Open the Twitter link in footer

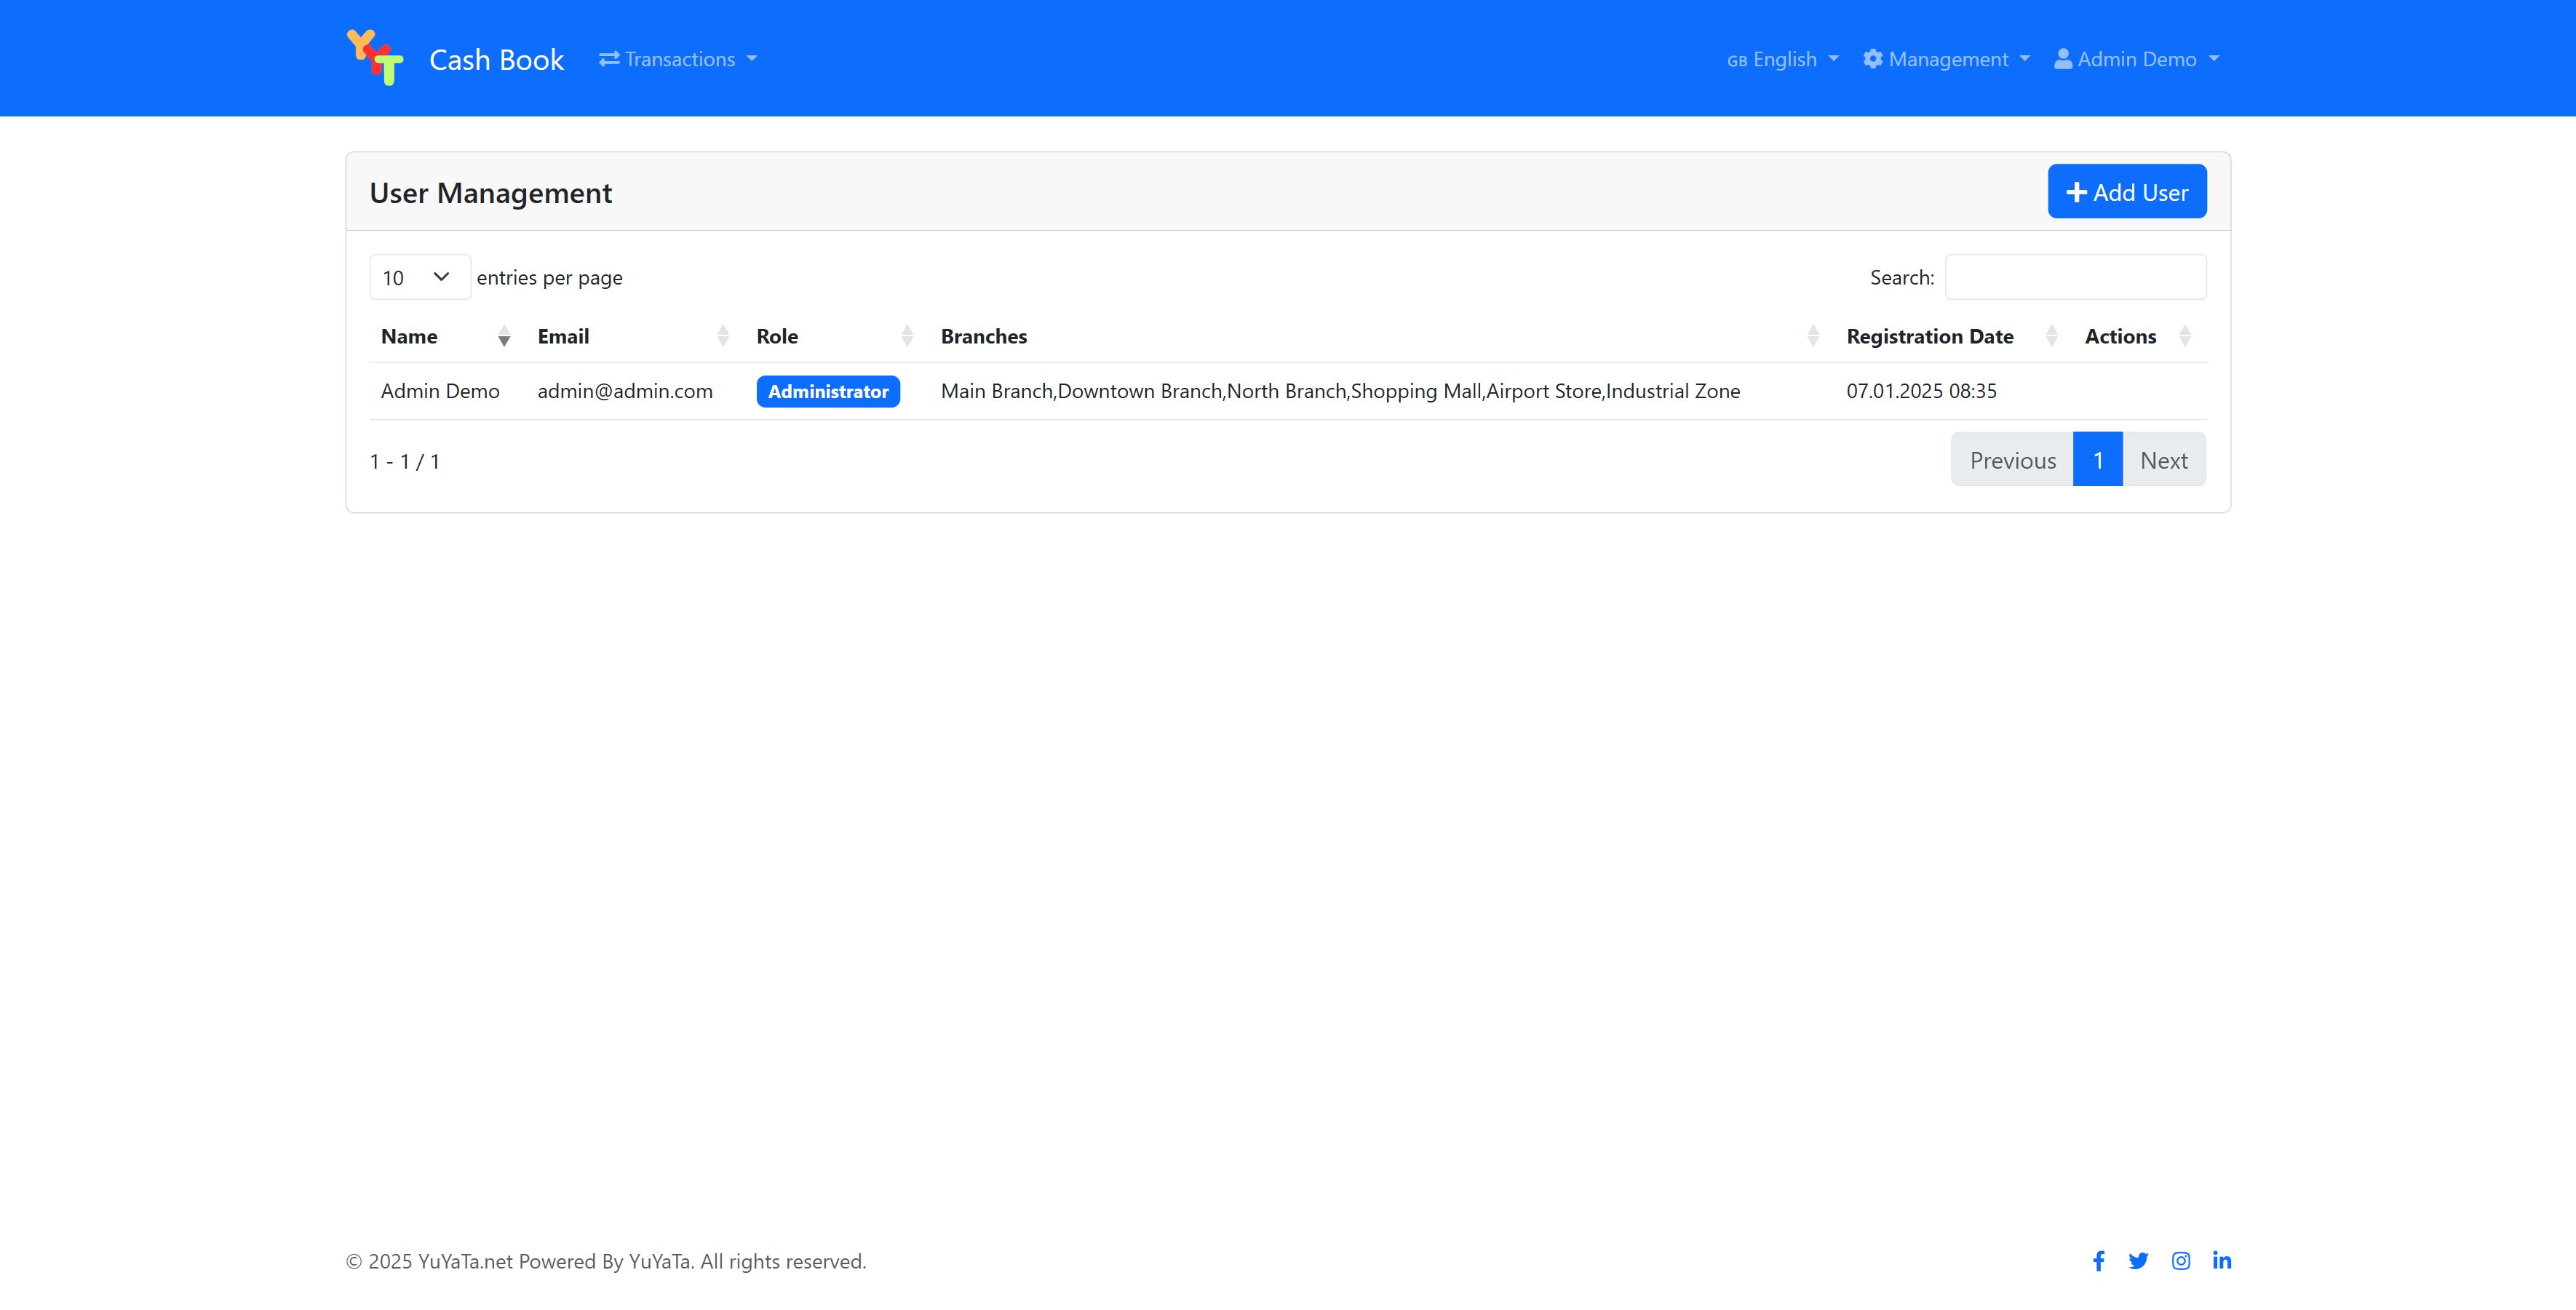[x=2138, y=1261]
